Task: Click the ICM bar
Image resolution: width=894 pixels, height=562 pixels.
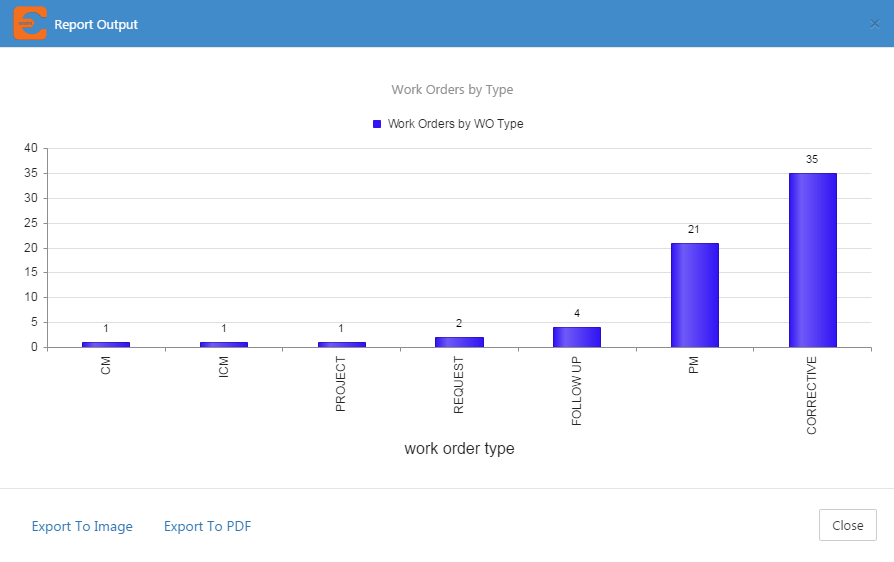Action: coord(224,344)
